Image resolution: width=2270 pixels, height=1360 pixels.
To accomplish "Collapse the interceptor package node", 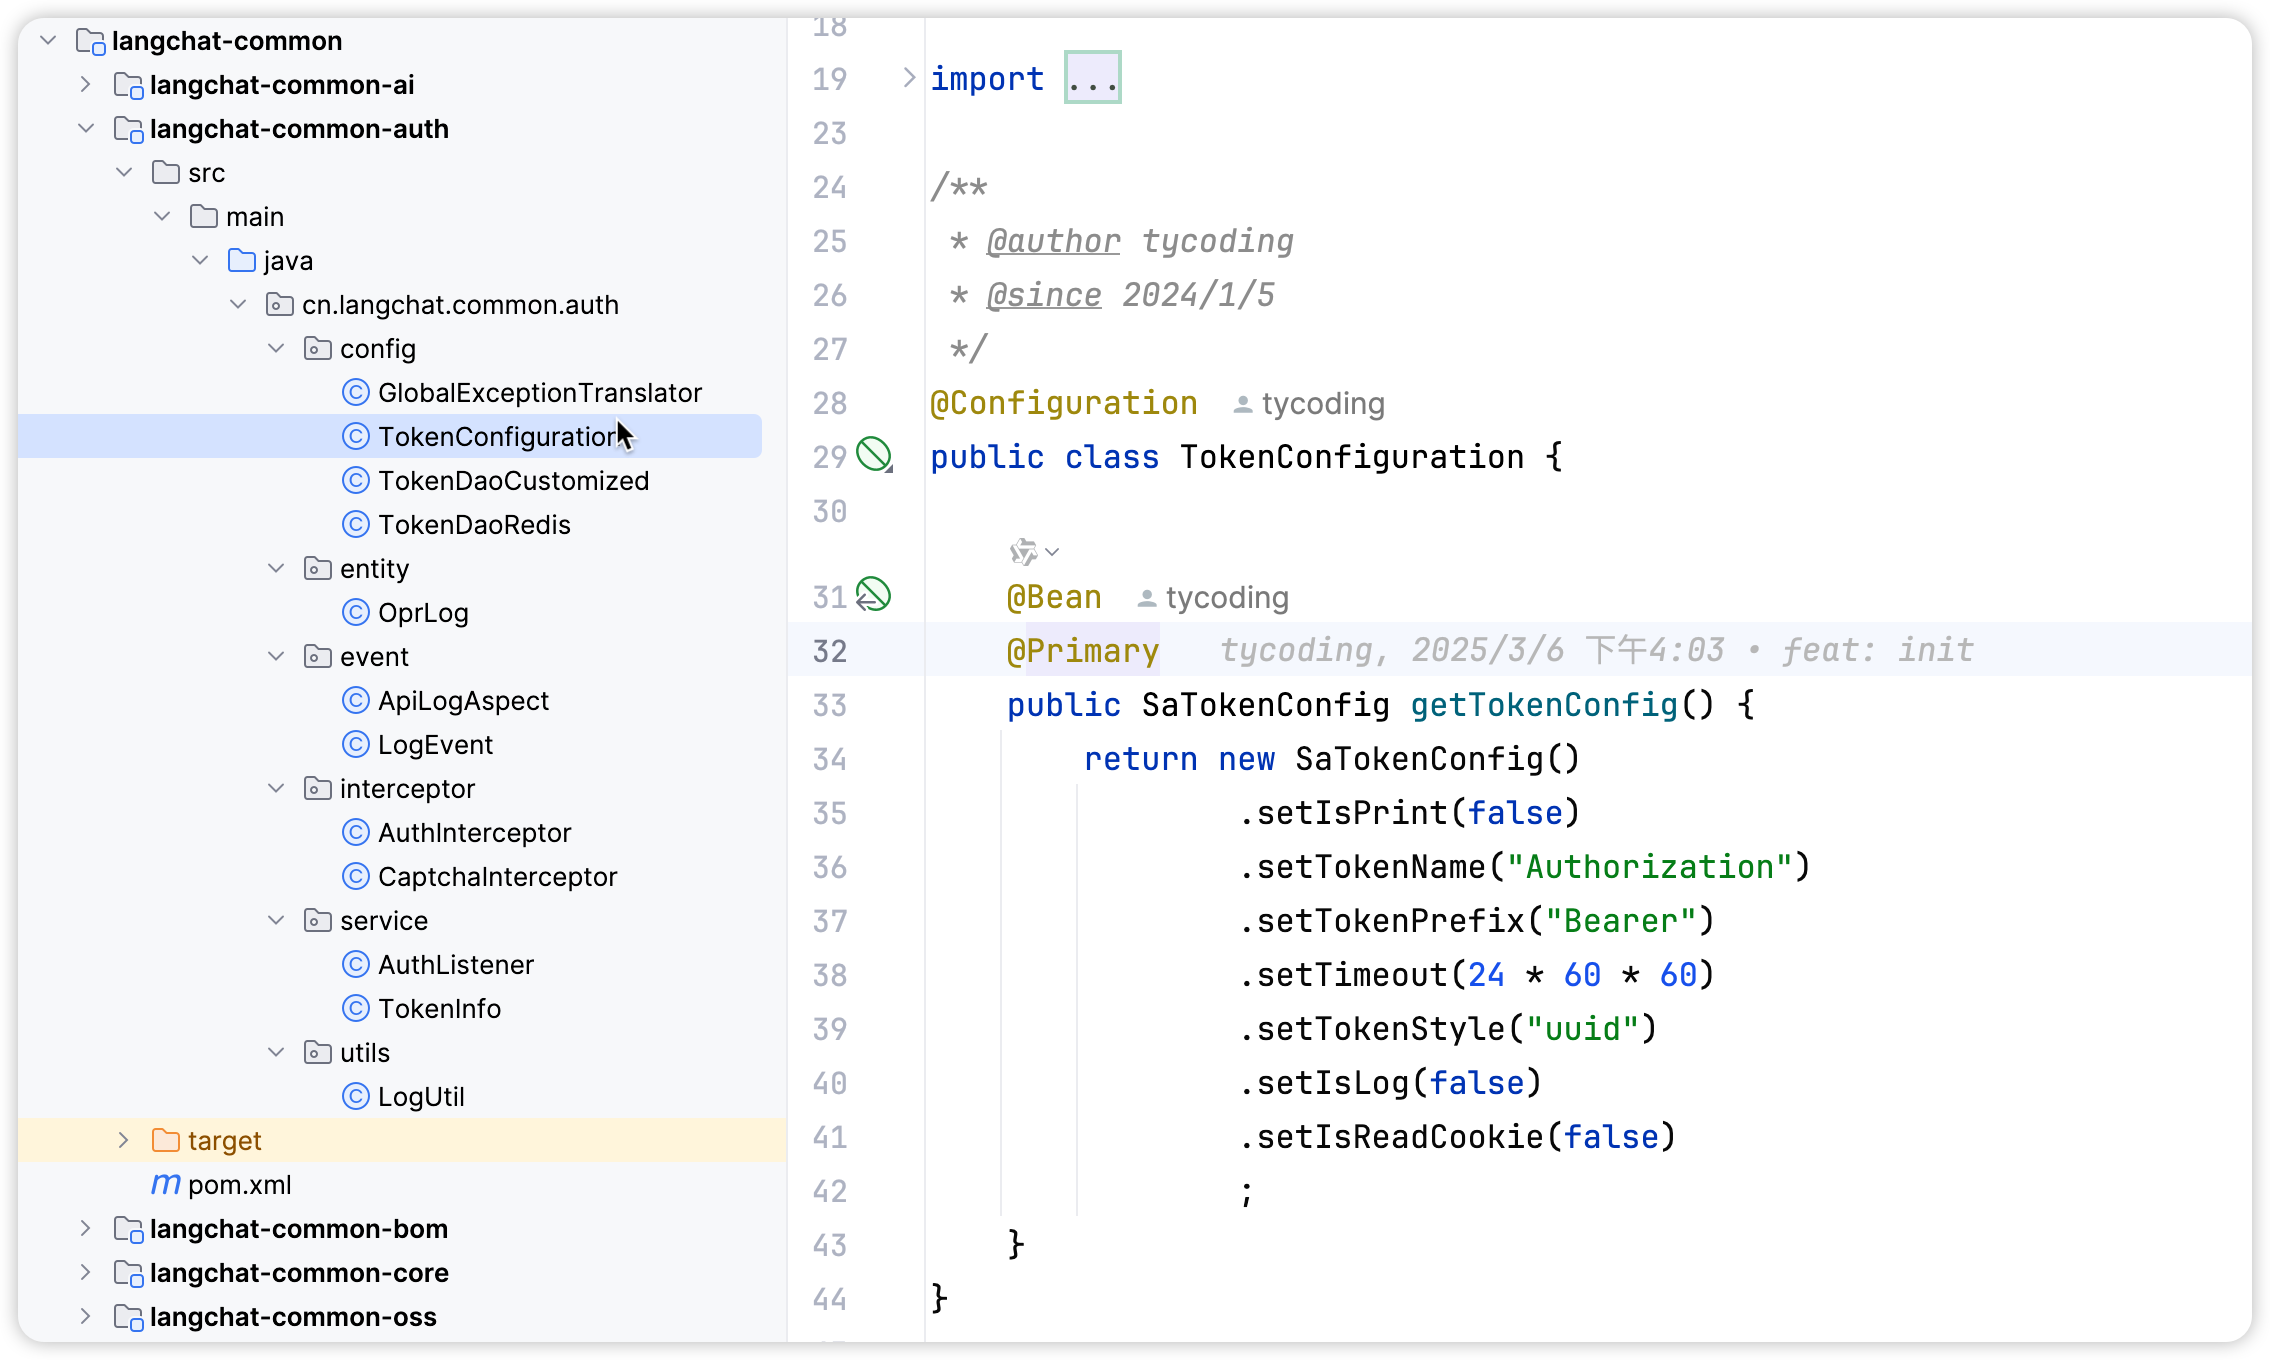I will coord(276,788).
